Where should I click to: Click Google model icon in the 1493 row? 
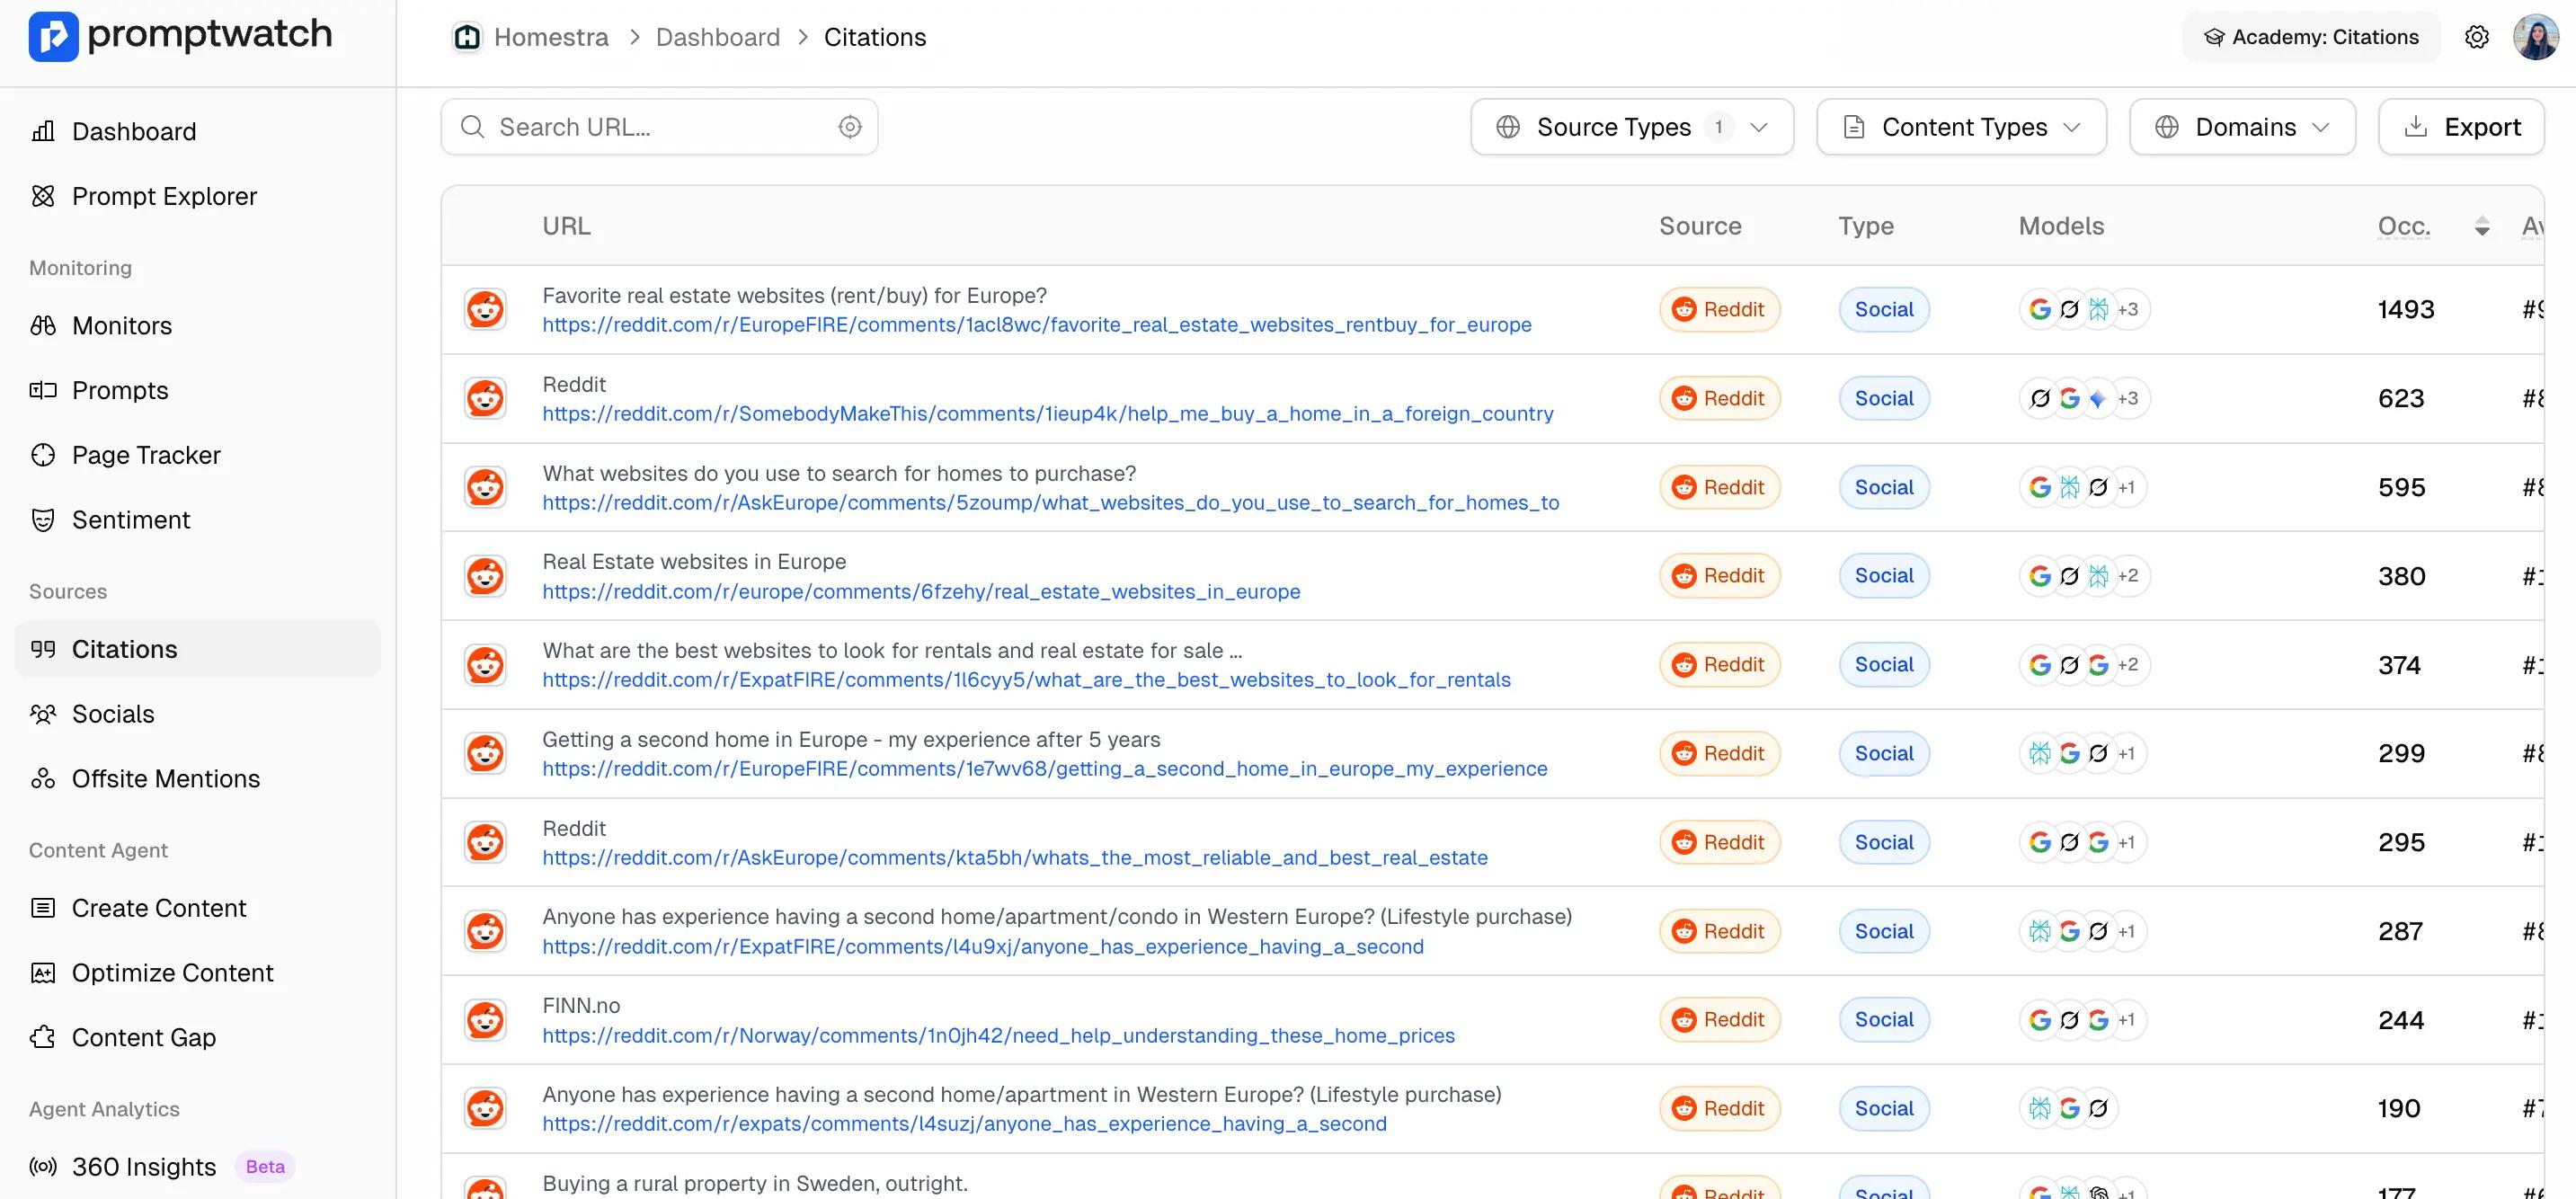pos(2040,310)
